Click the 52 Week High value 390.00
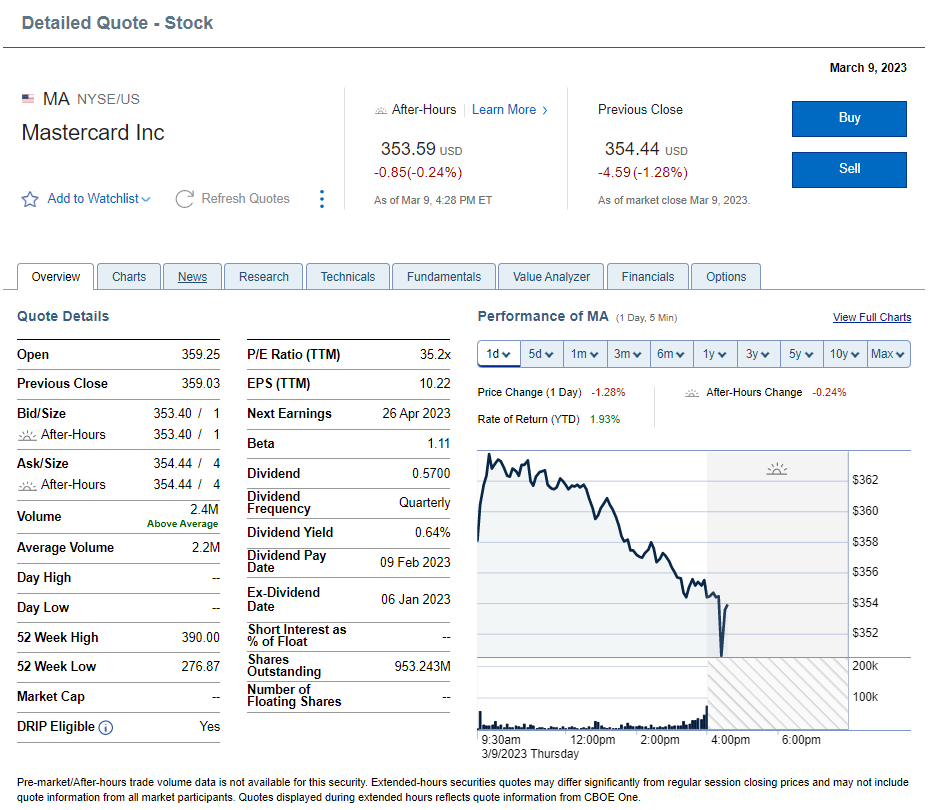 pyautogui.click(x=200, y=637)
